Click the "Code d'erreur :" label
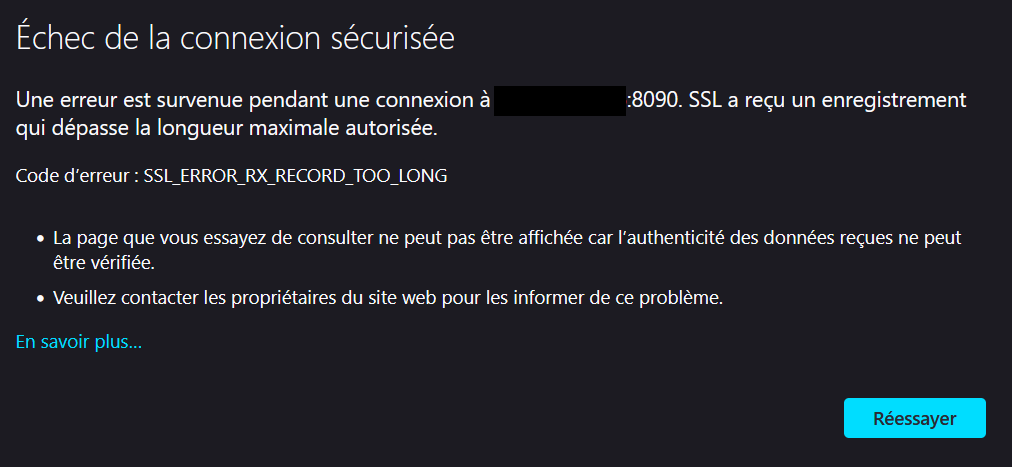Viewport: 1012px width, 467px height. pos(77,176)
